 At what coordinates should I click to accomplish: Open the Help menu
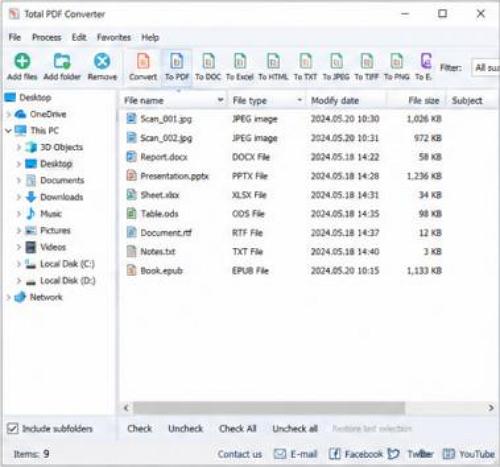pyautogui.click(x=150, y=37)
